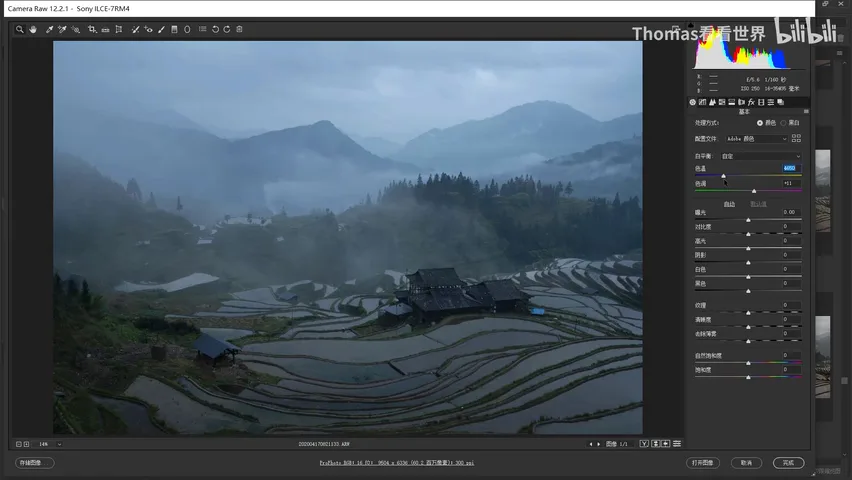Click the 饱和度 saturation slider handle
852x480 pixels.
748,377
